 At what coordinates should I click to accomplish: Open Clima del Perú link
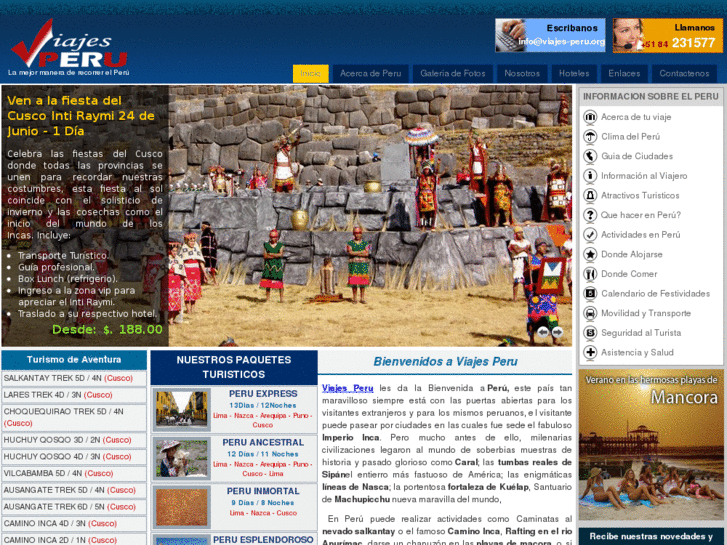coord(631,136)
